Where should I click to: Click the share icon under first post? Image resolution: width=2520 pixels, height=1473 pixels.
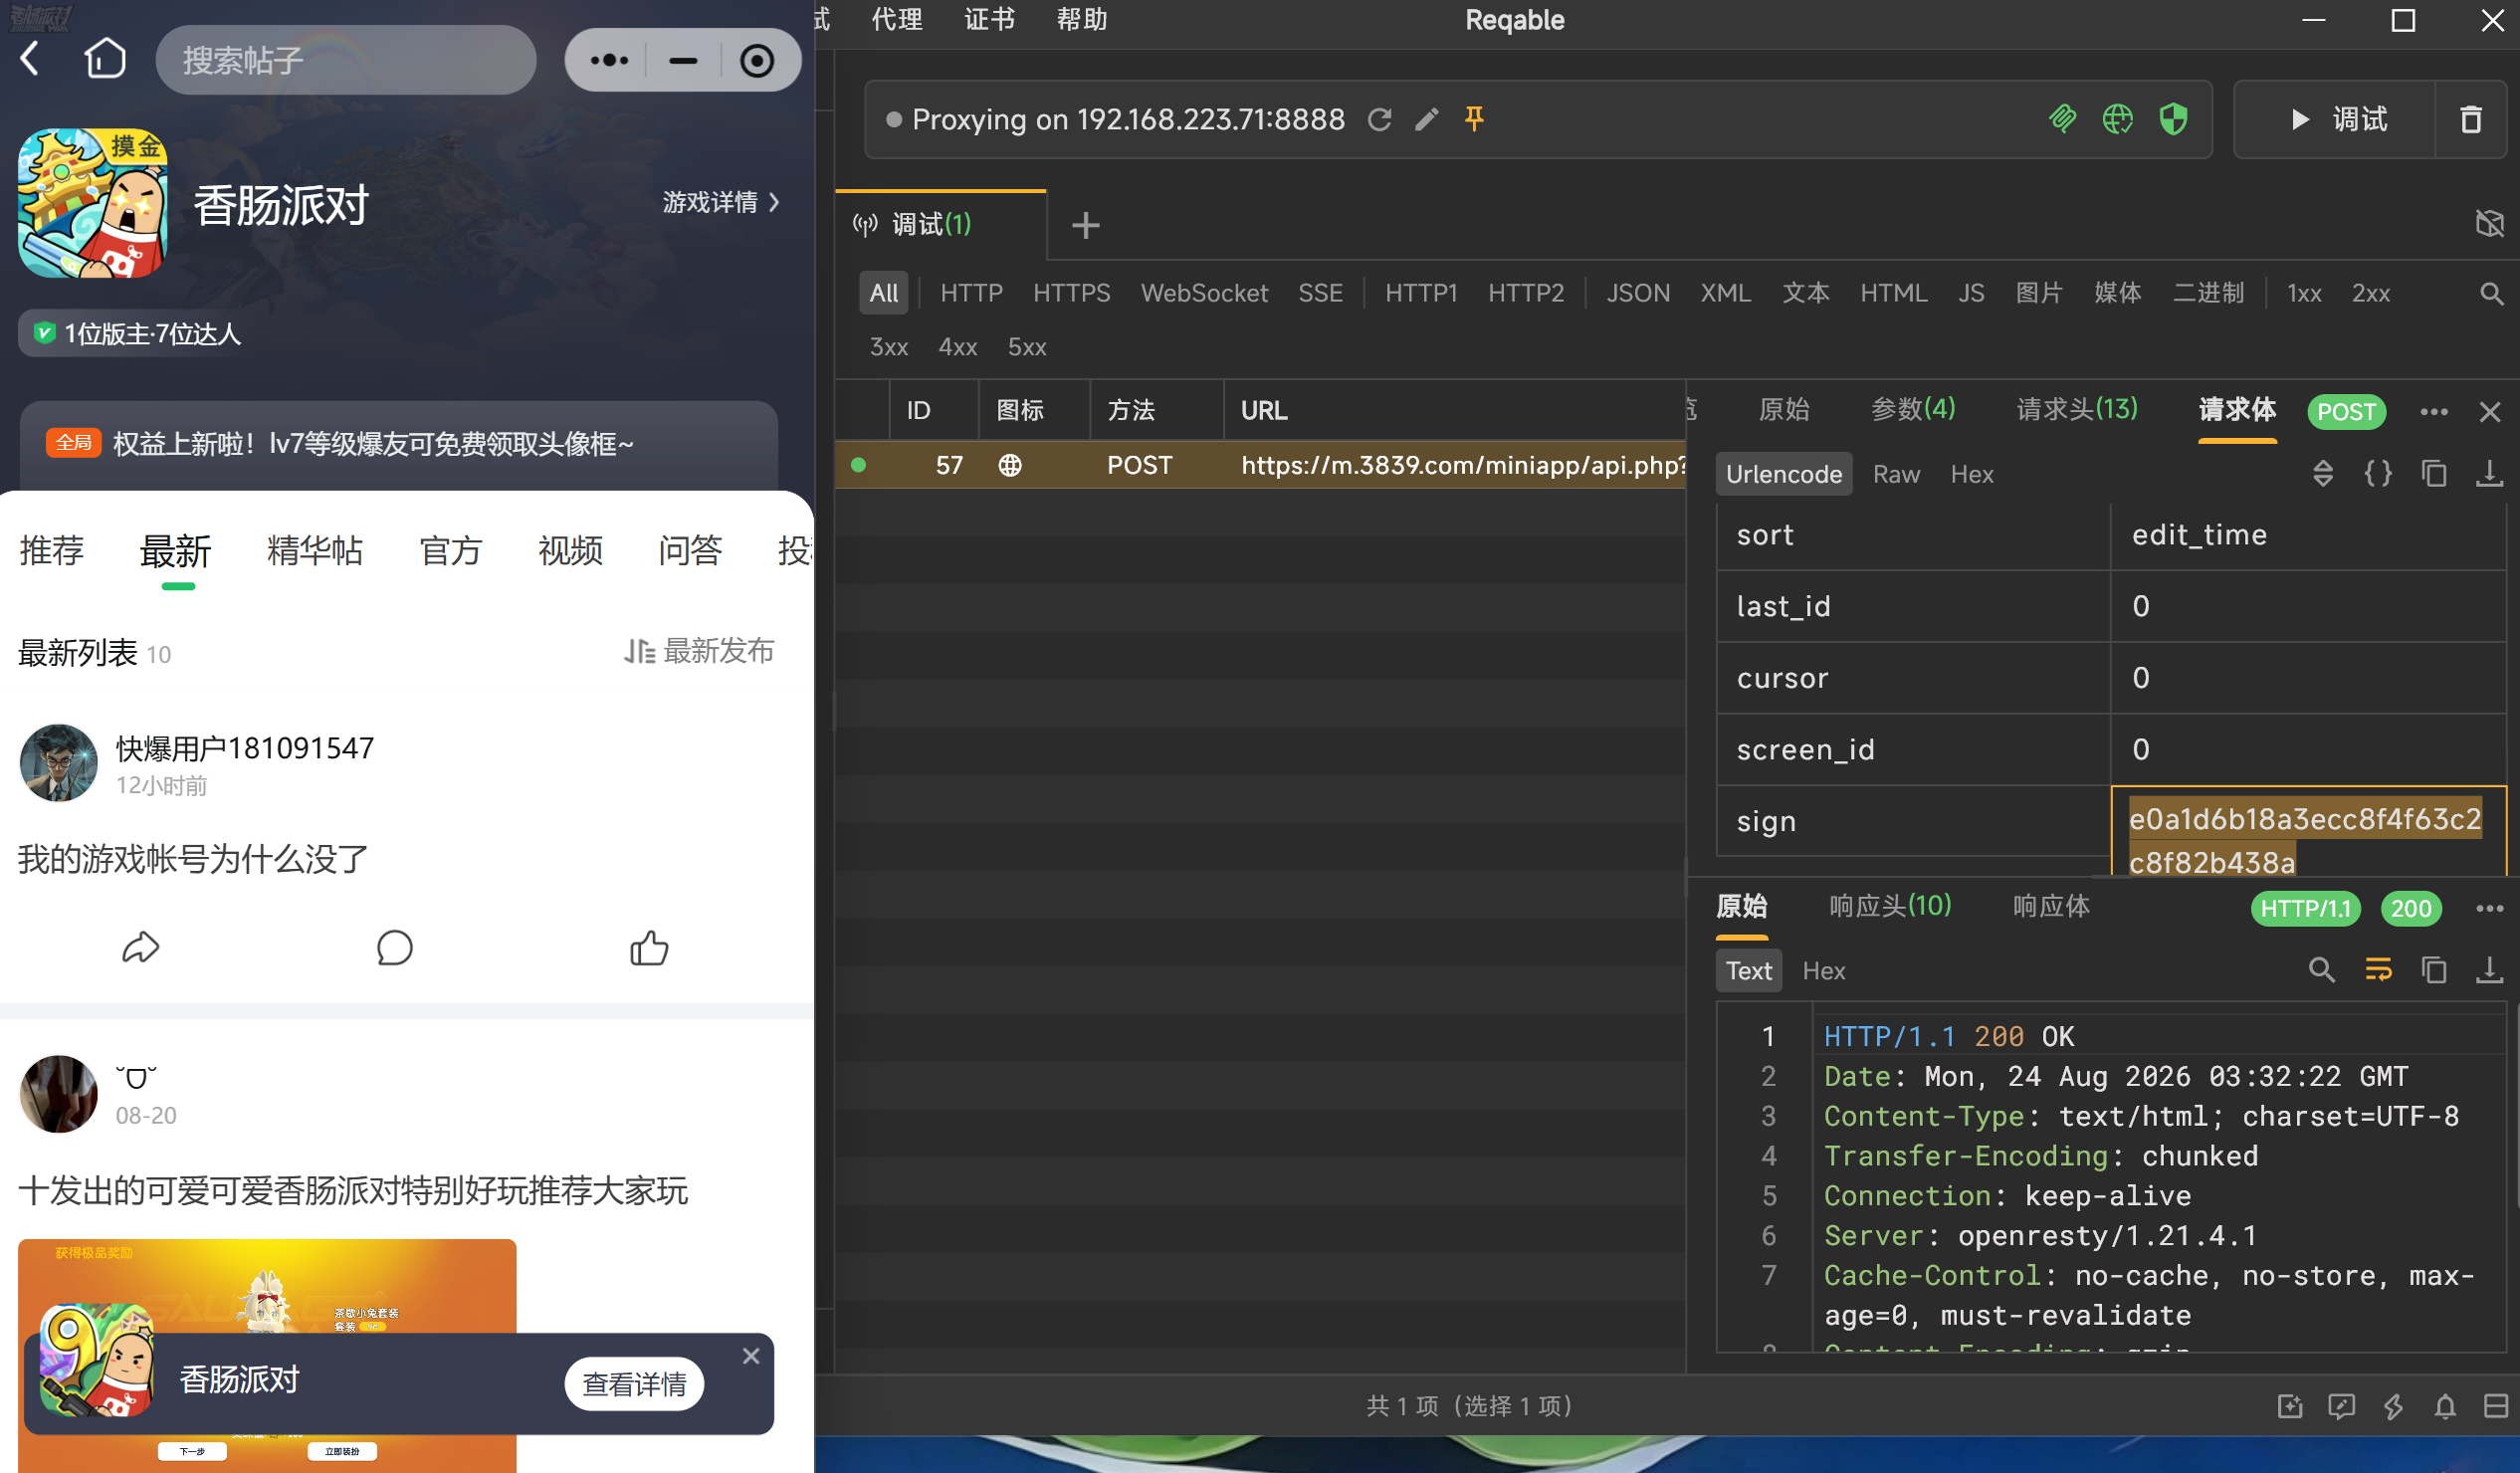pos(140,947)
